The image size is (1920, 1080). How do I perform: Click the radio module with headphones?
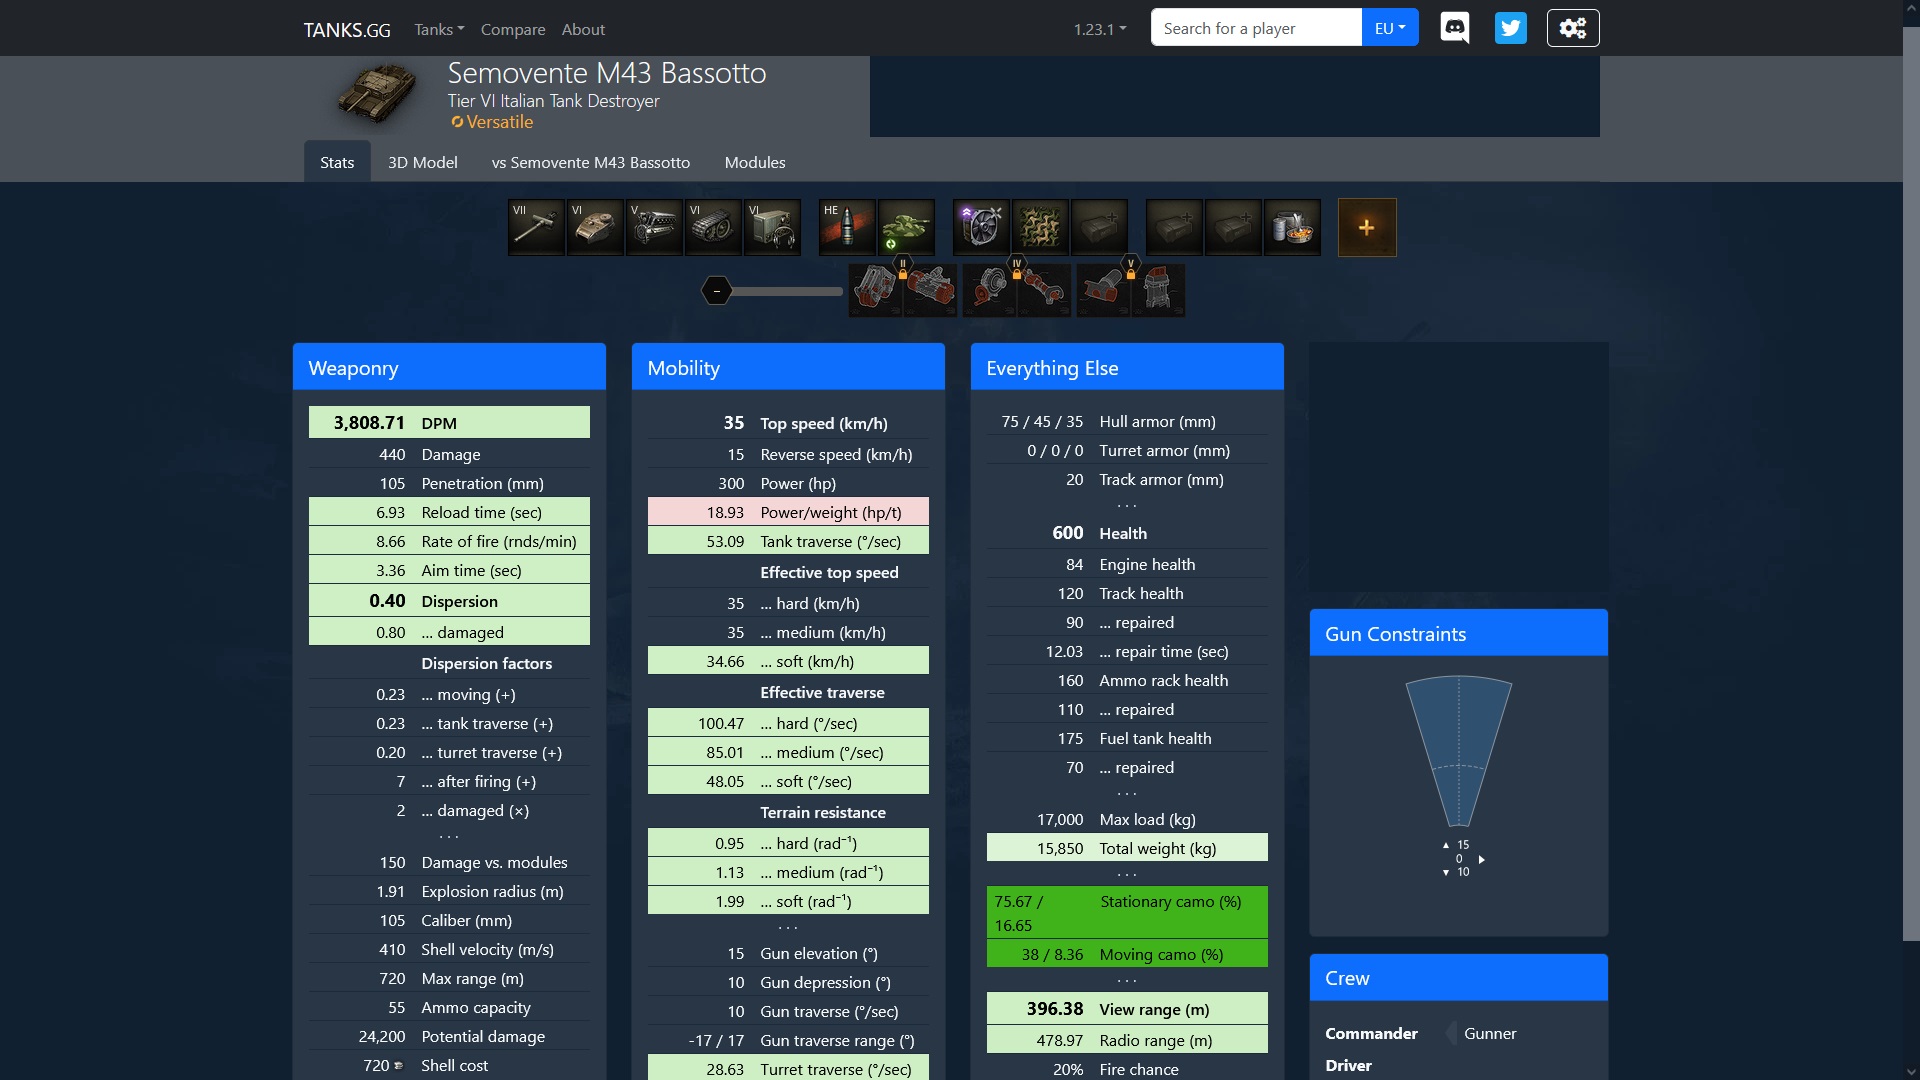(x=772, y=227)
